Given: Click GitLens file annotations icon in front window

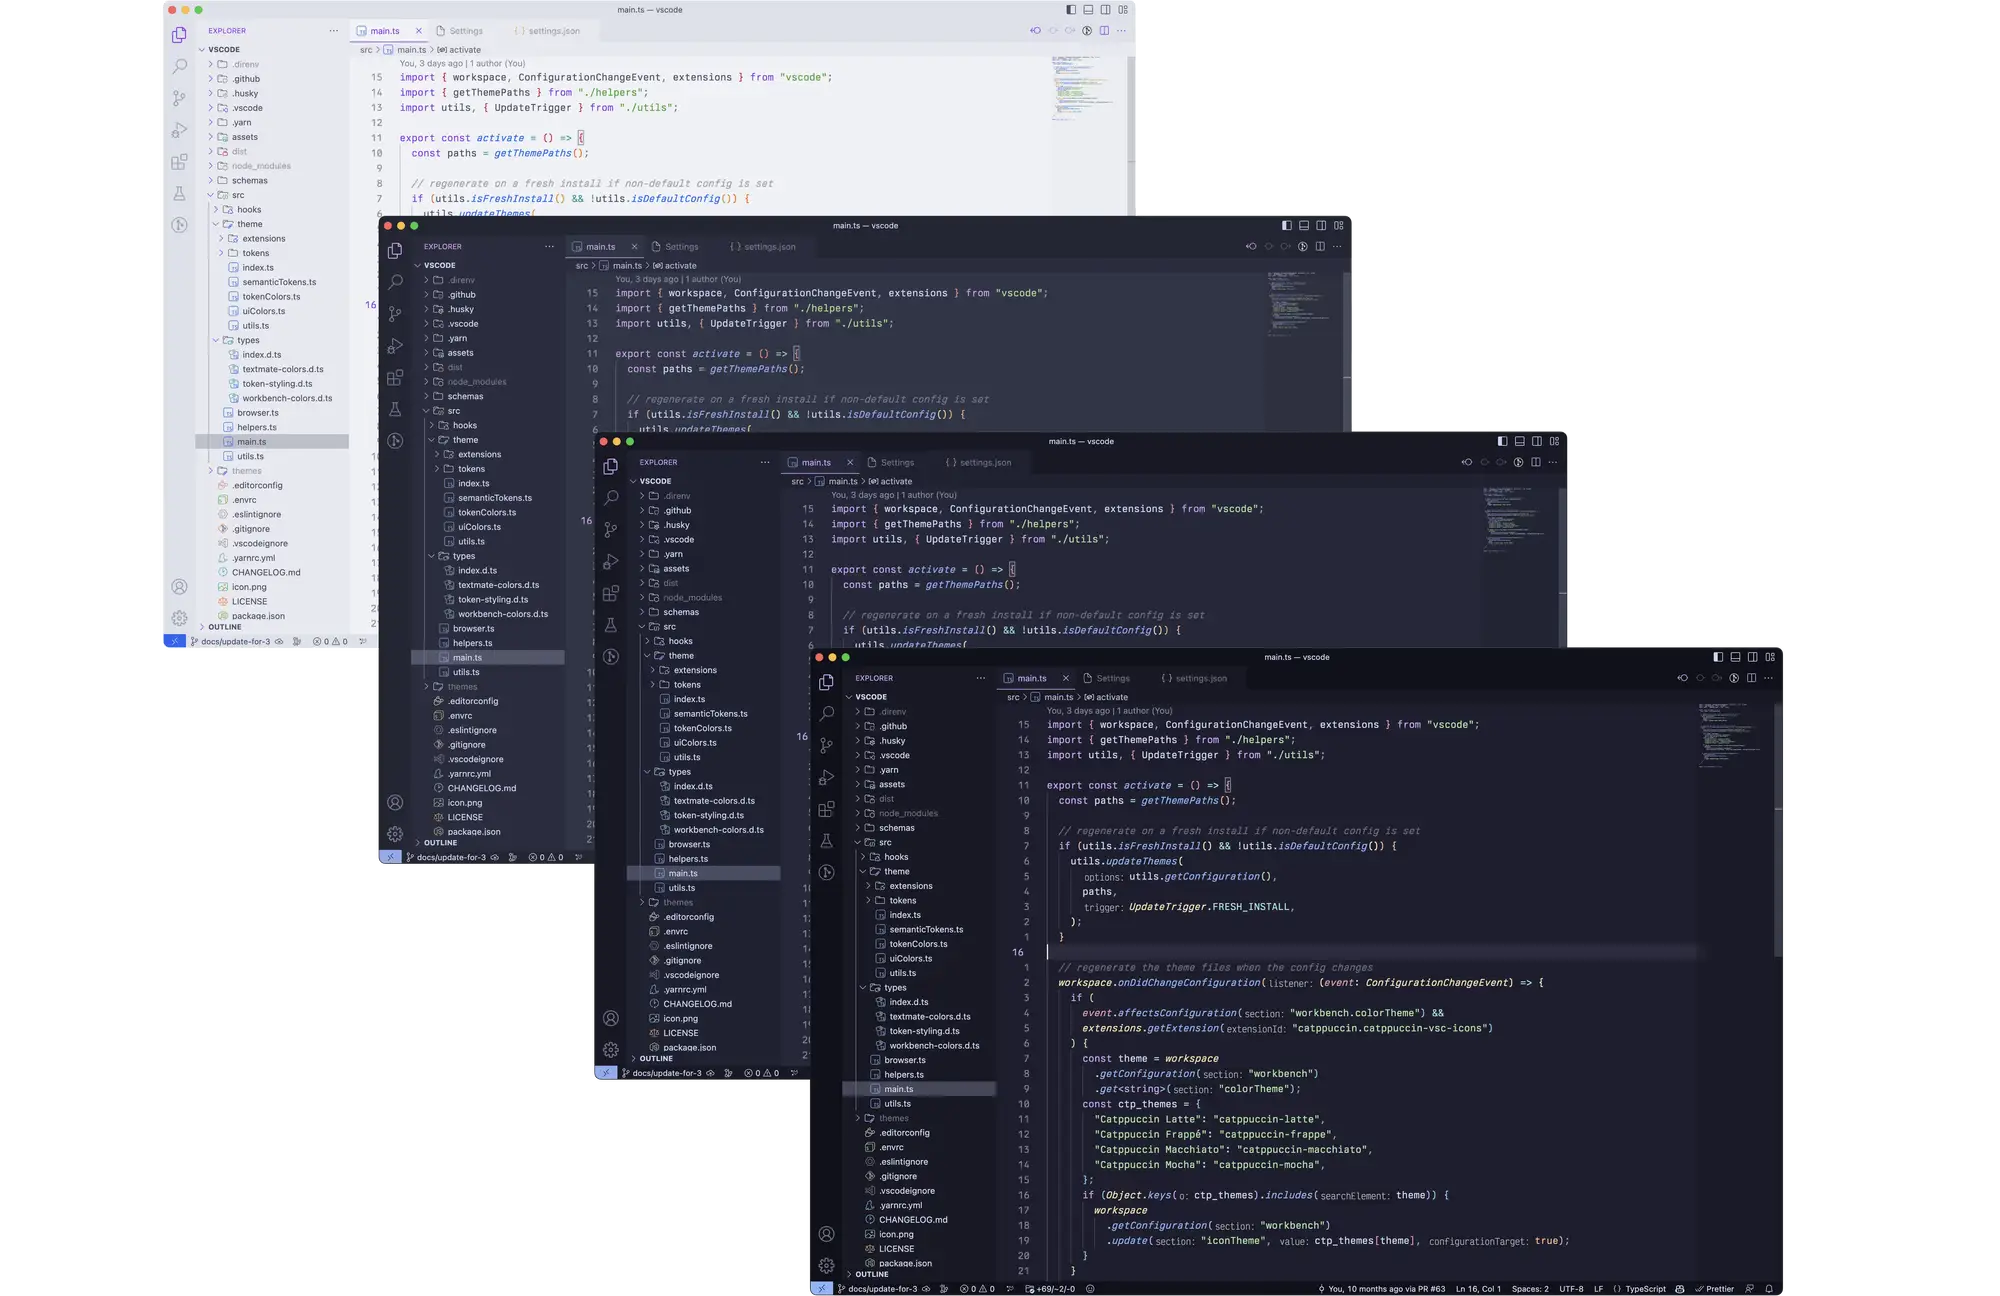Looking at the screenshot, I should click(1734, 678).
